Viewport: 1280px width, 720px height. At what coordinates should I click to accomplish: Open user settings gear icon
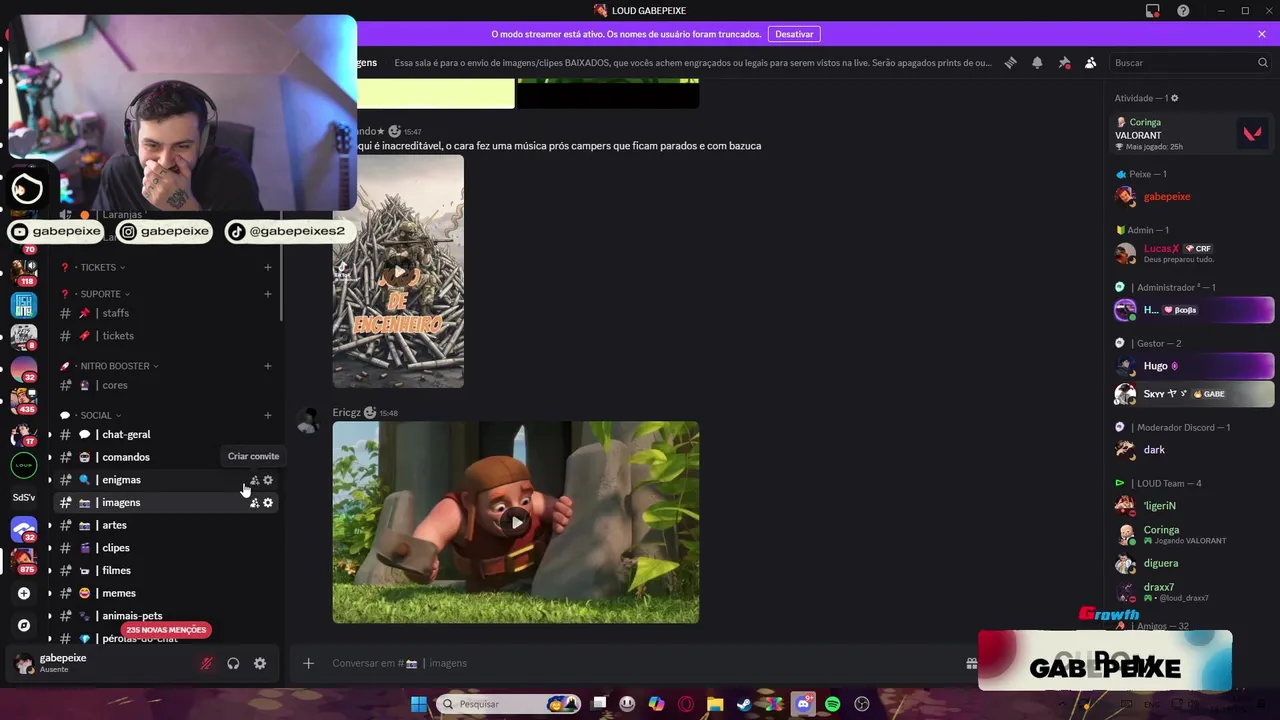point(260,663)
